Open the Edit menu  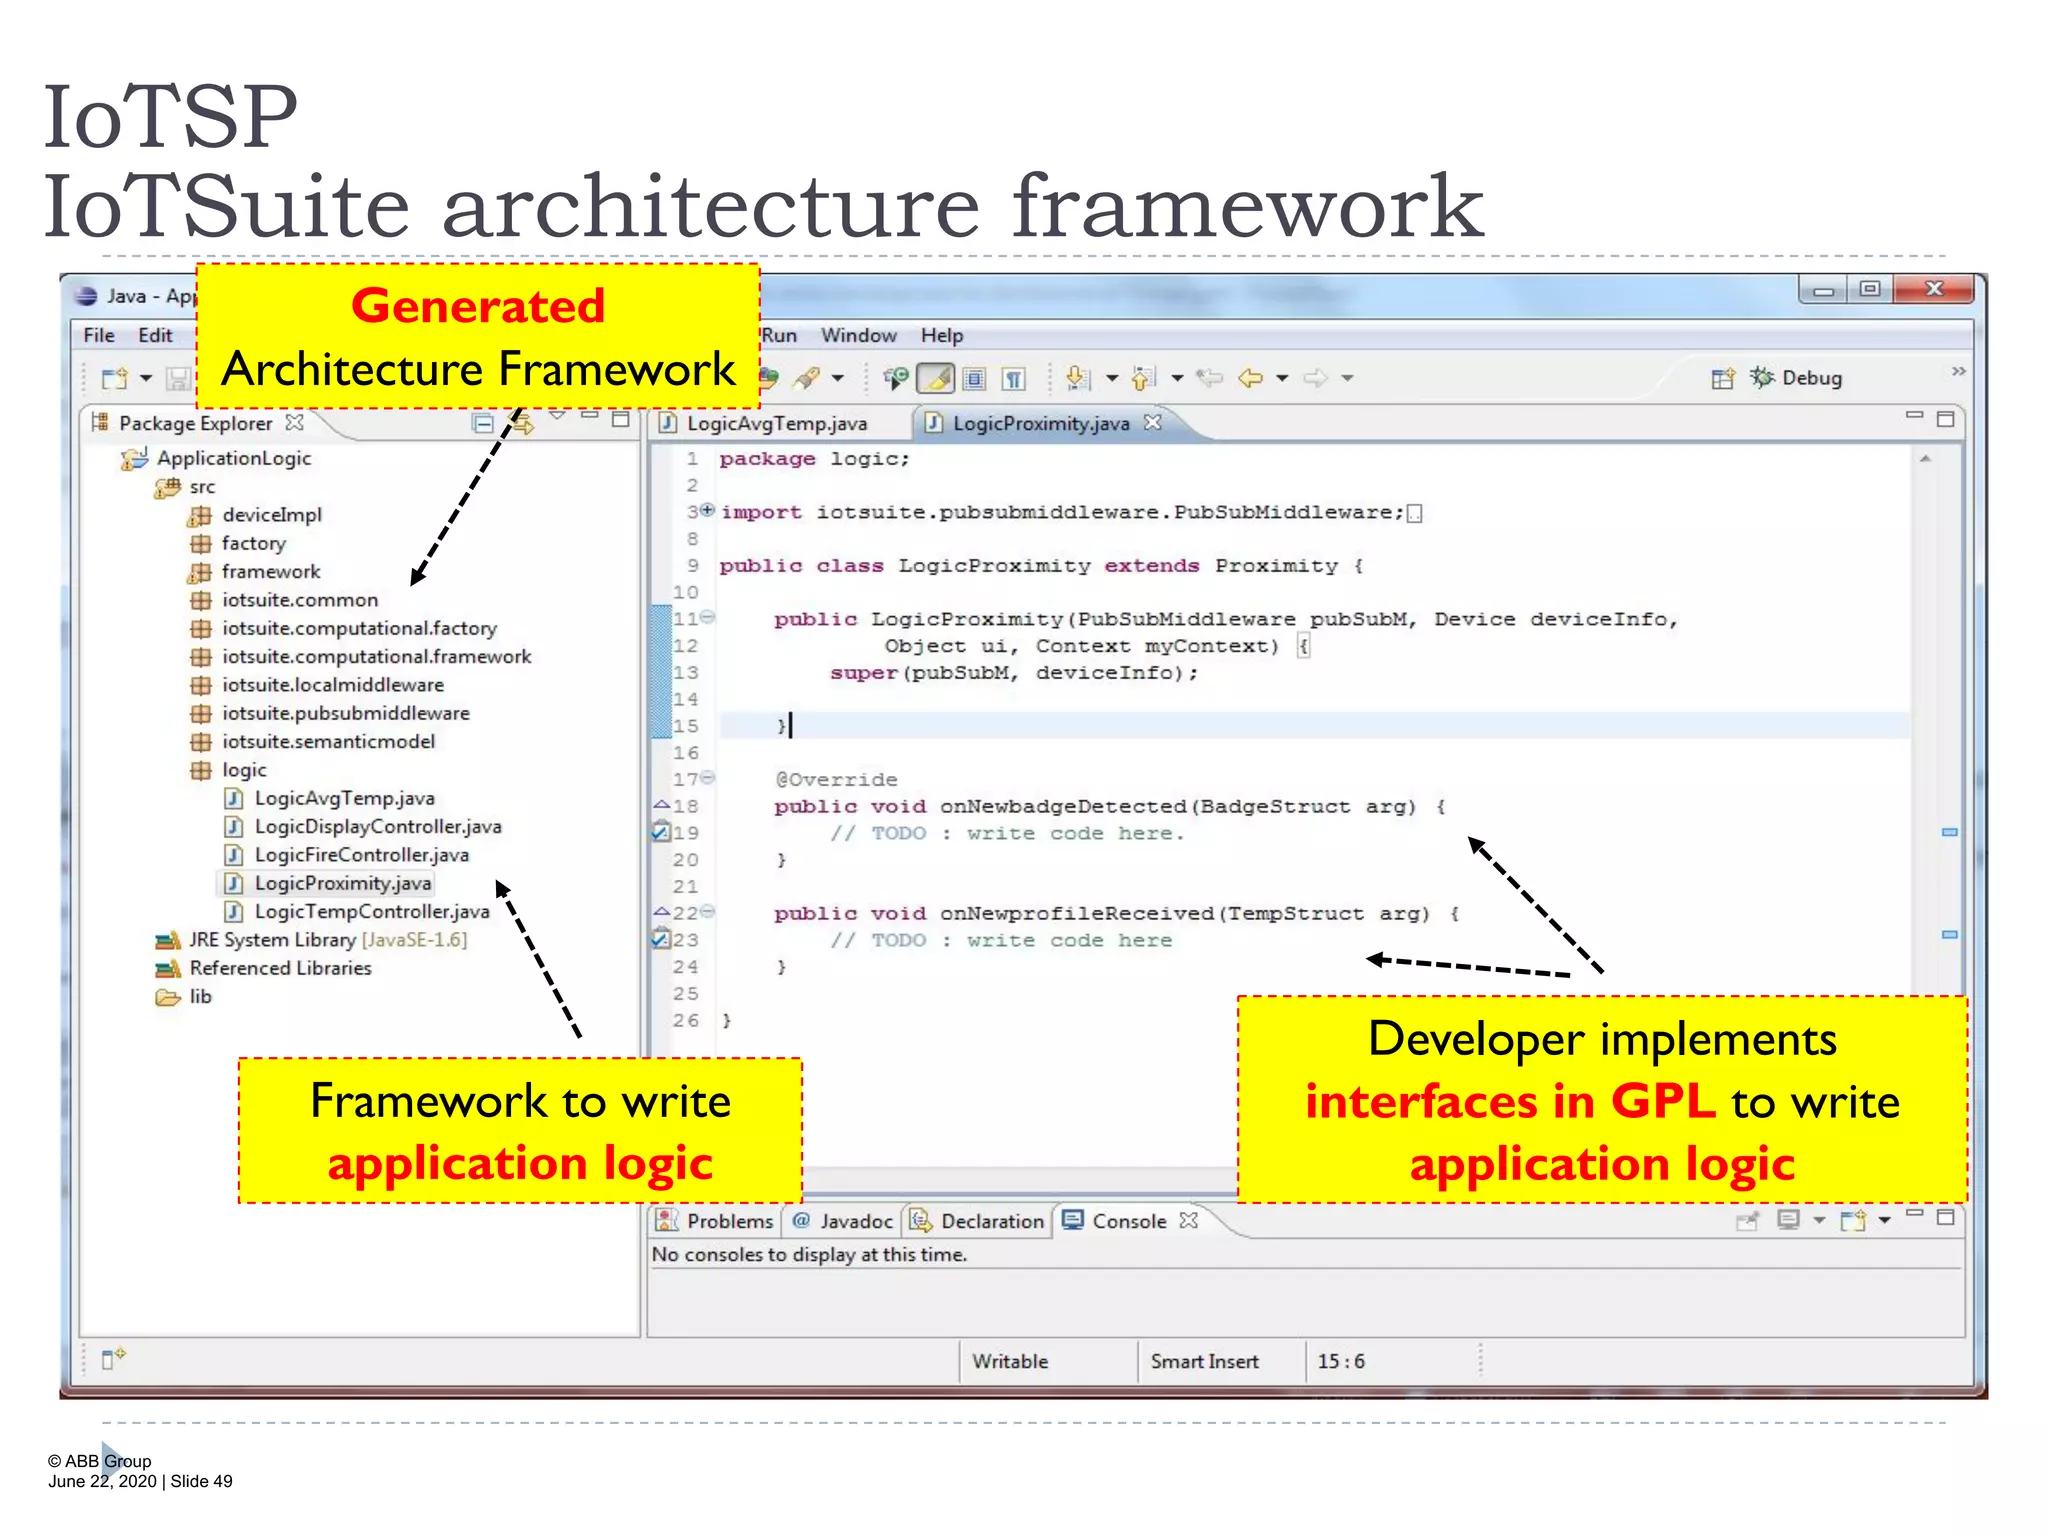155,335
